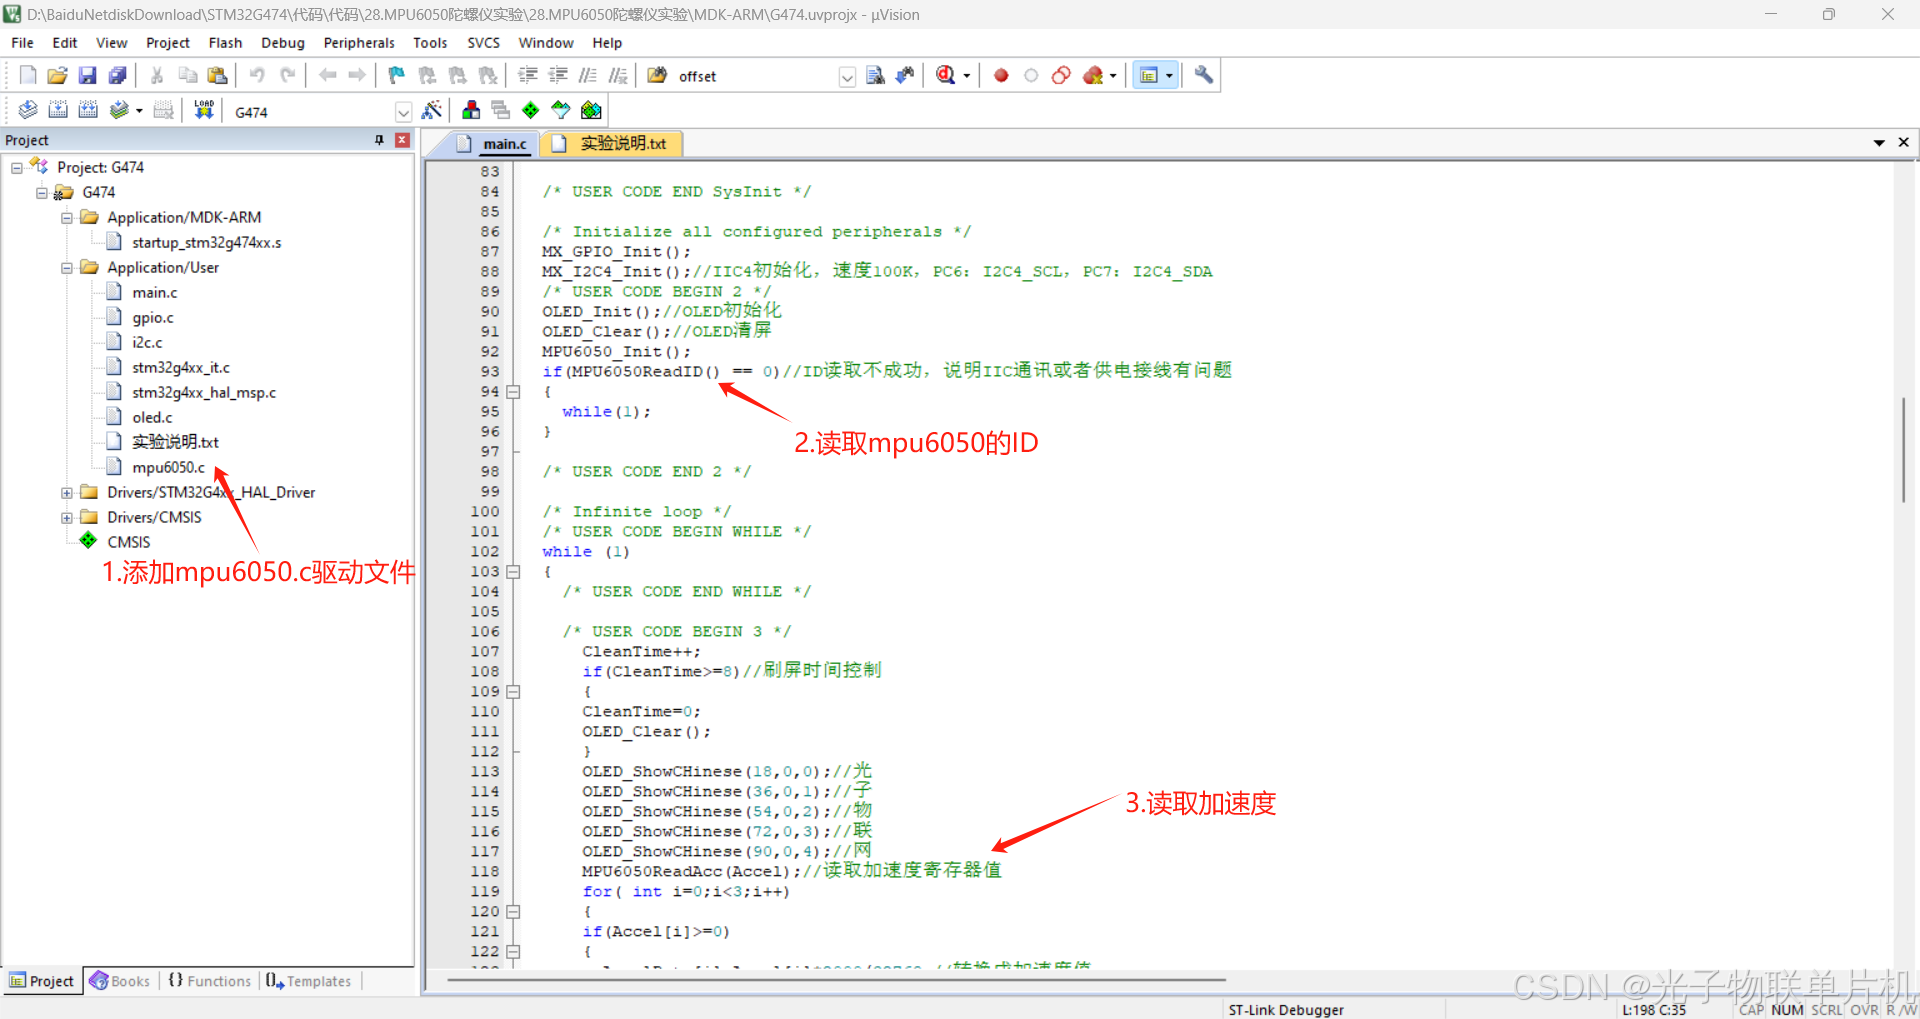This screenshot has width=1920, height=1019.
Task: Open the offset search history dropdown
Action: tap(847, 77)
